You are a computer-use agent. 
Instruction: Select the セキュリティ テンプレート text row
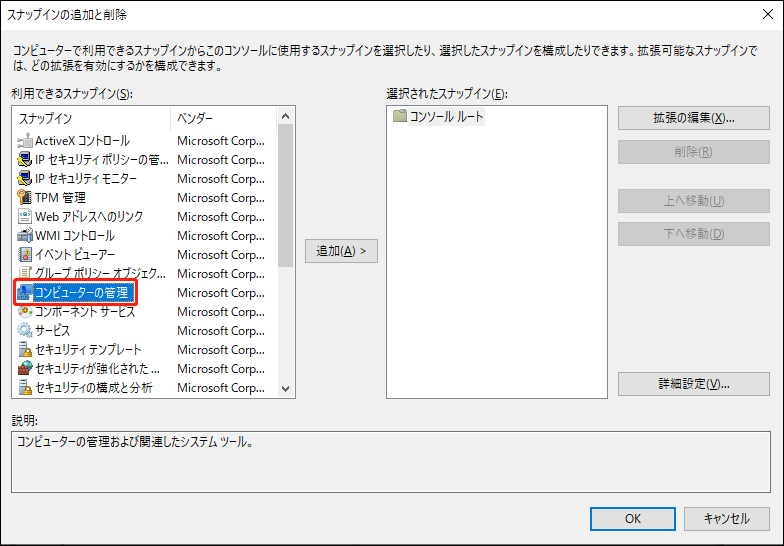88,350
